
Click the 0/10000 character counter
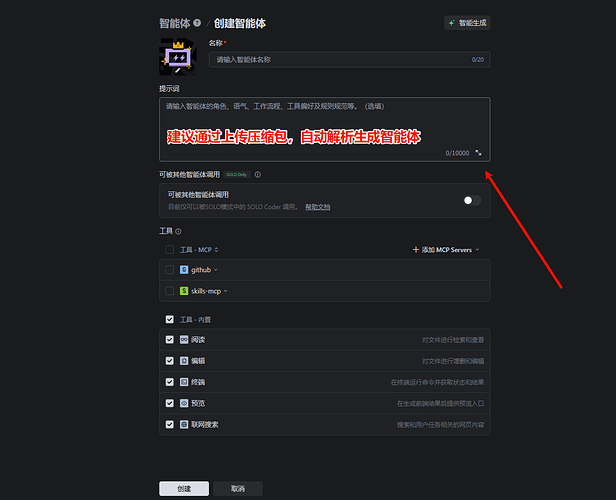[457, 153]
